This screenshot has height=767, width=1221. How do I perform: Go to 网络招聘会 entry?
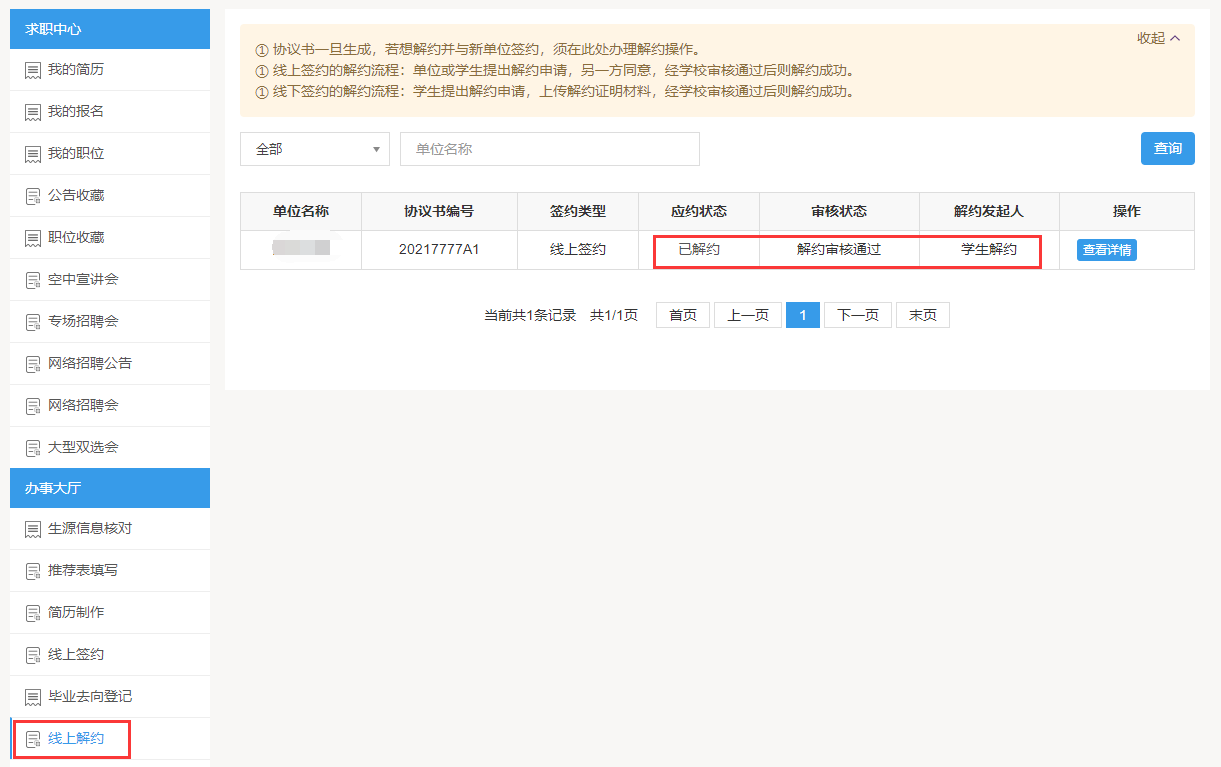[110, 406]
